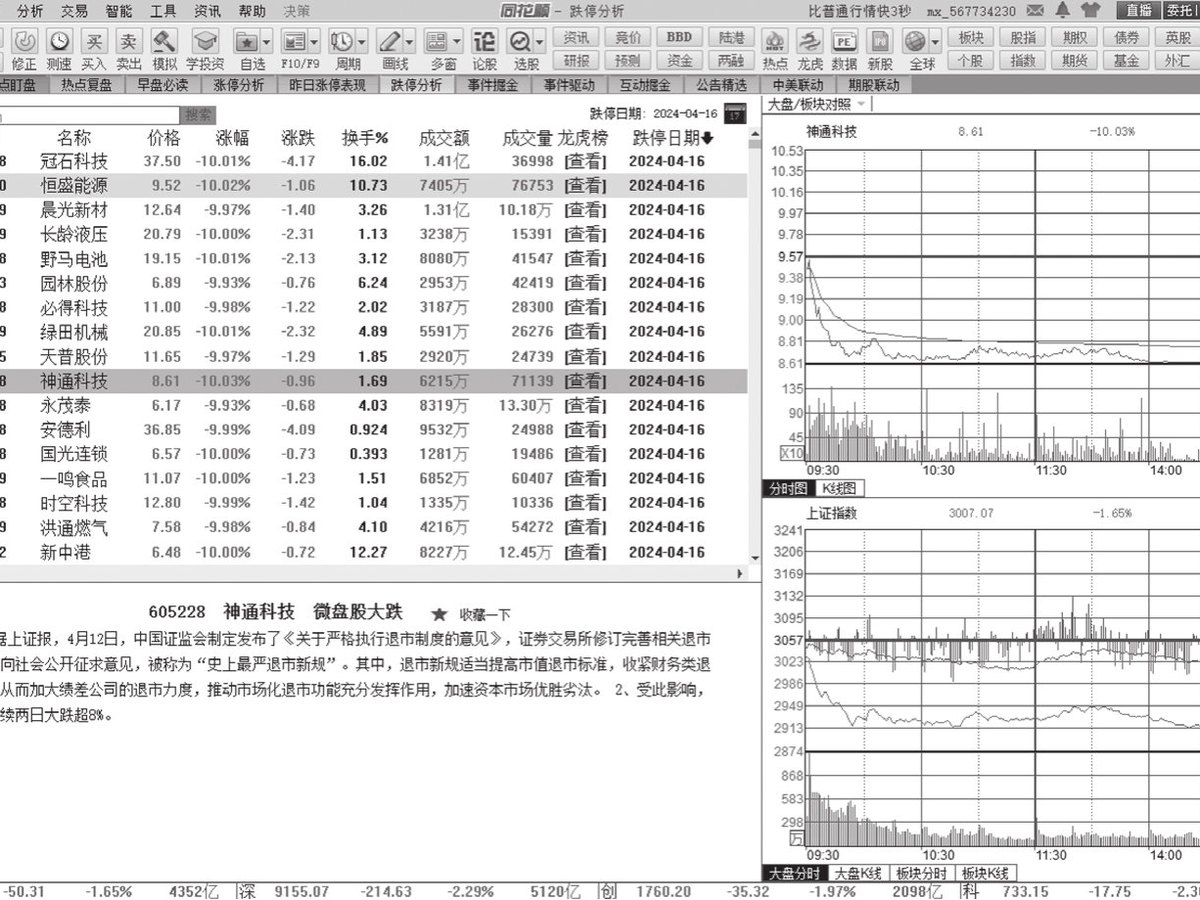Expand the 选股 dropdown arrow
The width and height of the screenshot is (1200, 900).
point(539,42)
